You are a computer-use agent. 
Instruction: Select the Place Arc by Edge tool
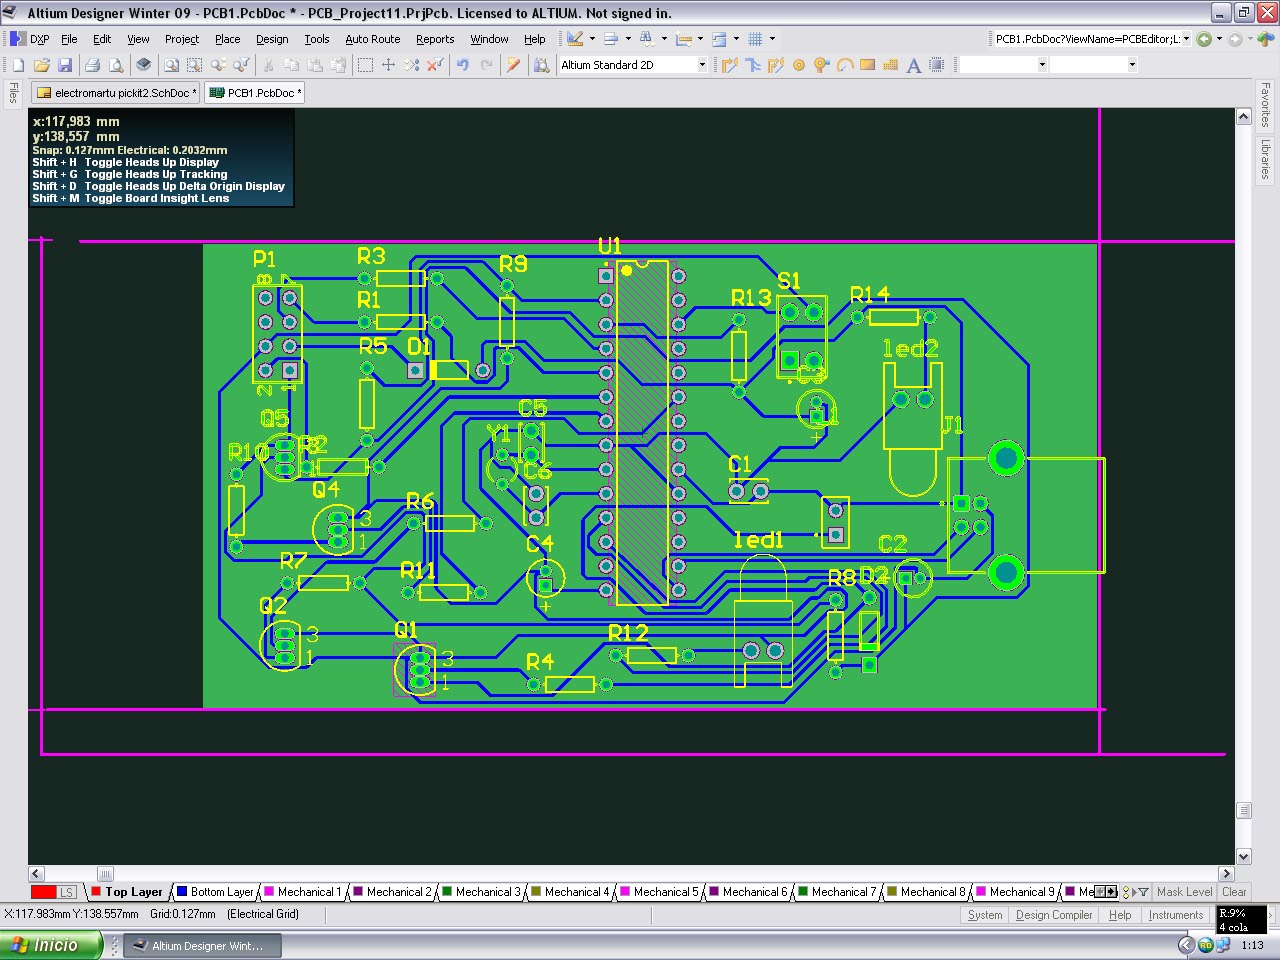pyautogui.click(x=845, y=65)
